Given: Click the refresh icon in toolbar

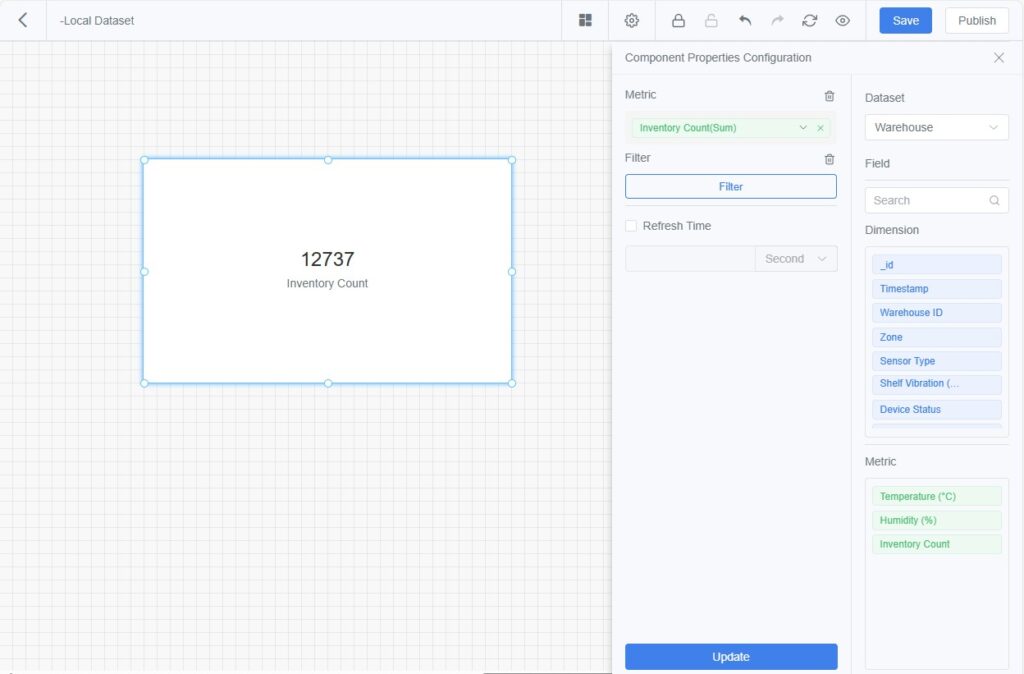Looking at the screenshot, I should (x=810, y=20).
